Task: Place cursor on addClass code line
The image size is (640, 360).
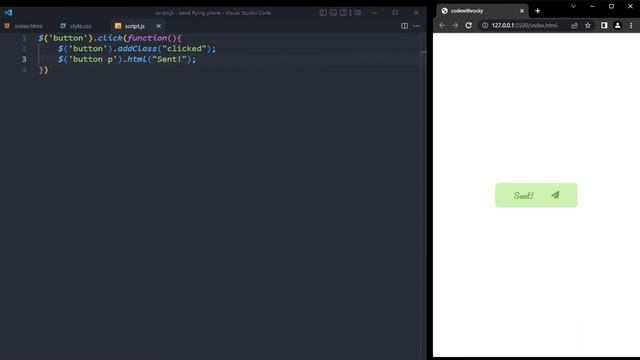Action: click(136, 49)
